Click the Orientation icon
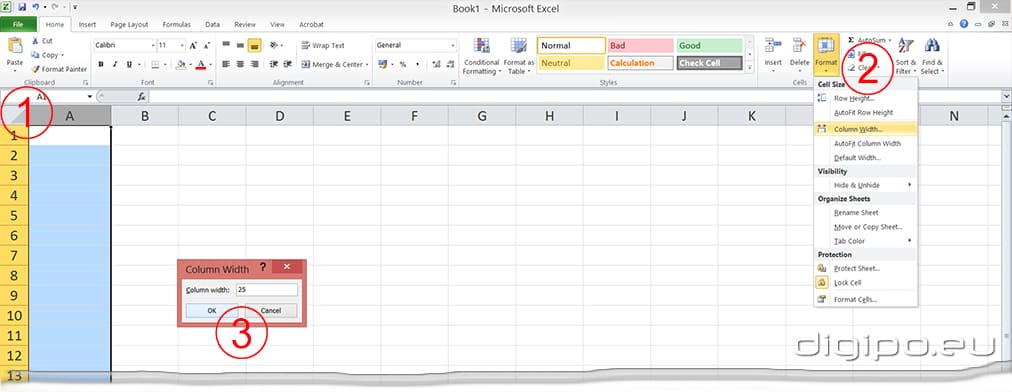Image resolution: width=1012 pixels, height=392 pixels. coord(274,45)
